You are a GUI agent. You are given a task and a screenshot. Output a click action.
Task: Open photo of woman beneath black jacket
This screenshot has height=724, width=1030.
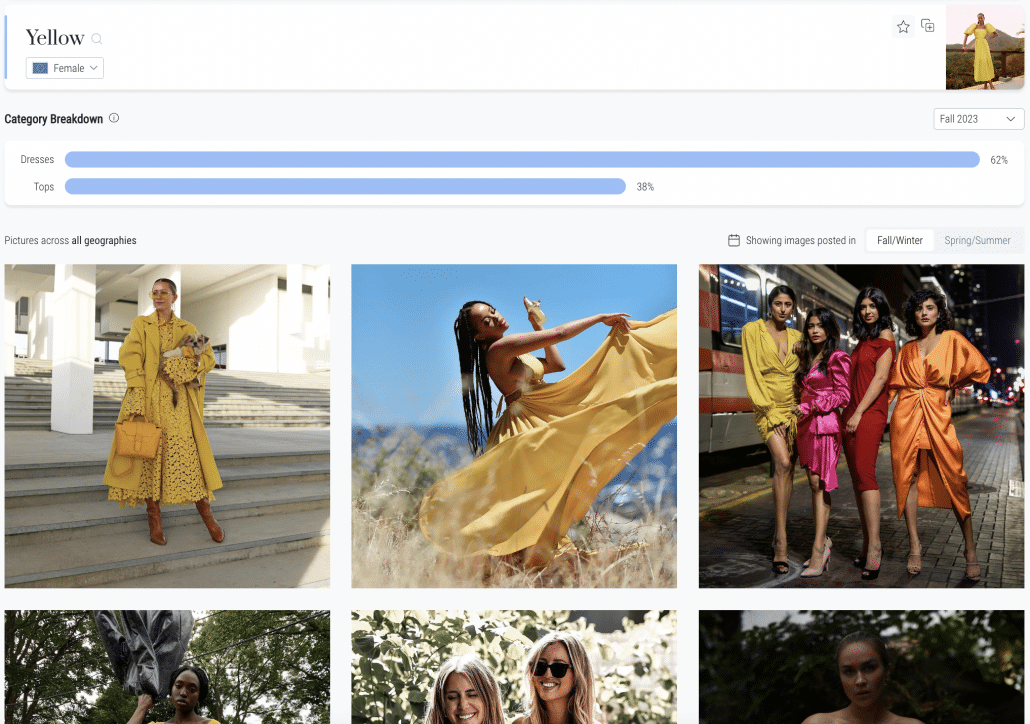coord(167,667)
